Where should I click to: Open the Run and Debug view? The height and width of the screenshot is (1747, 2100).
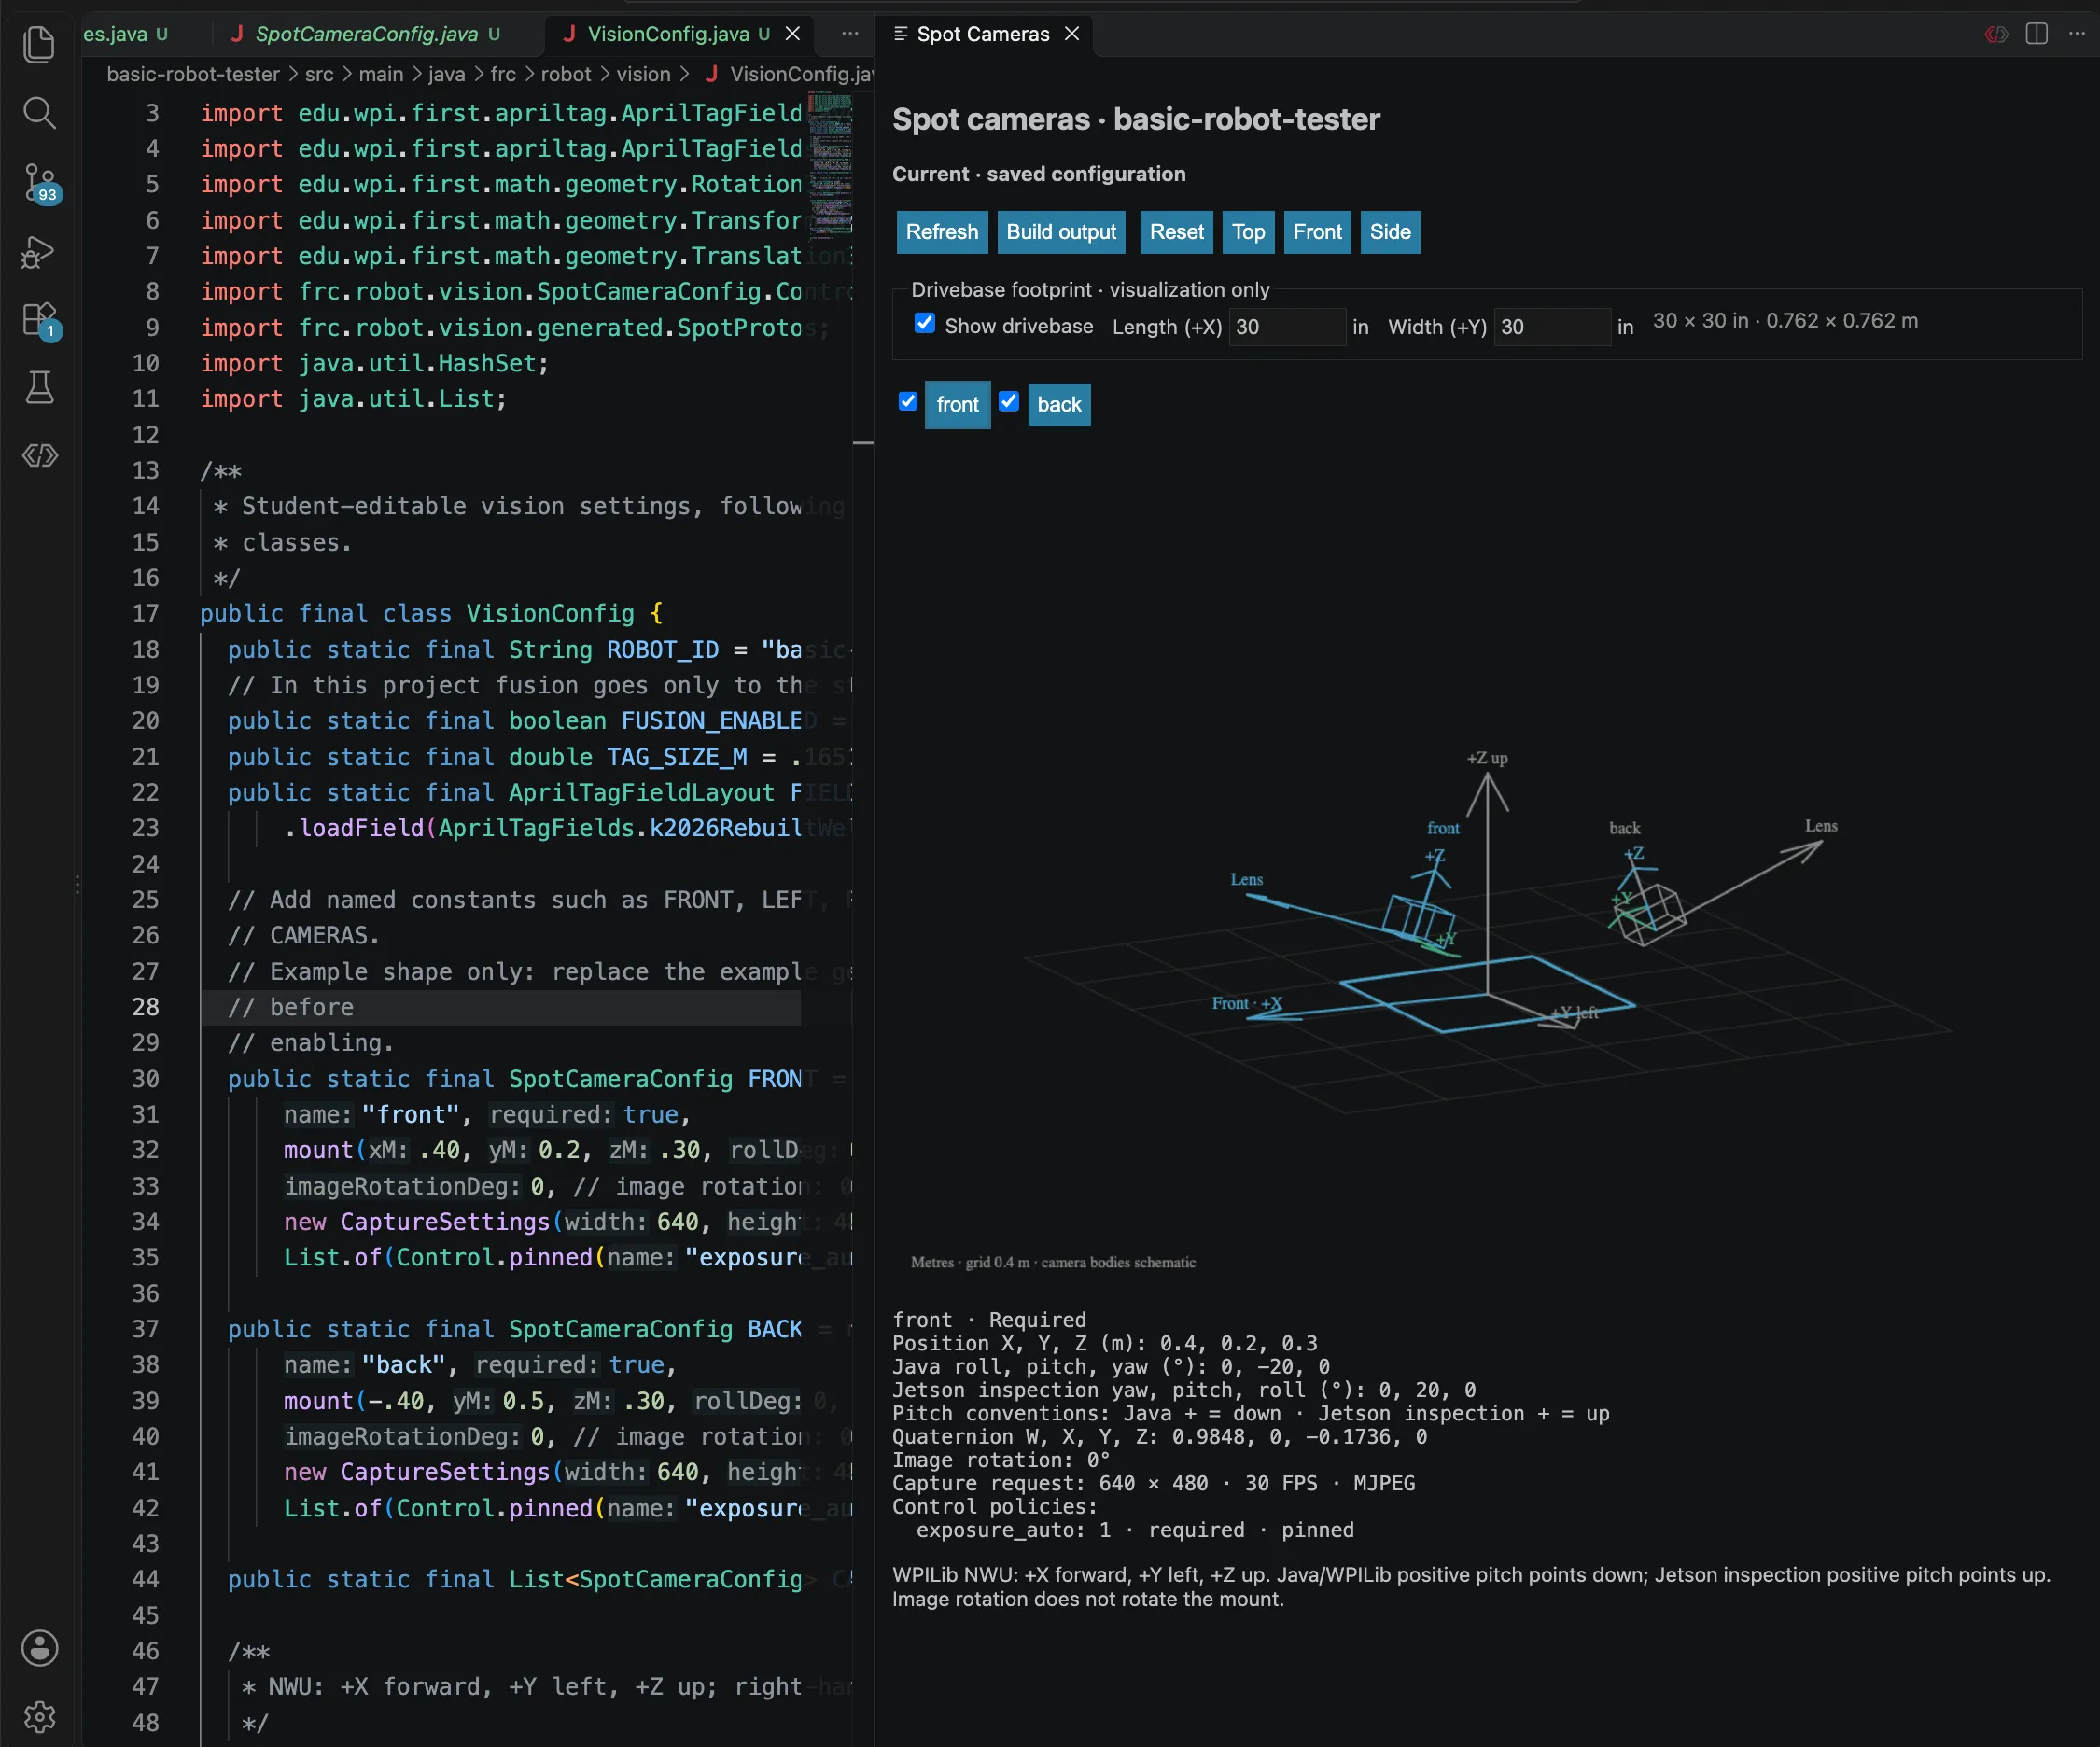click(x=39, y=252)
